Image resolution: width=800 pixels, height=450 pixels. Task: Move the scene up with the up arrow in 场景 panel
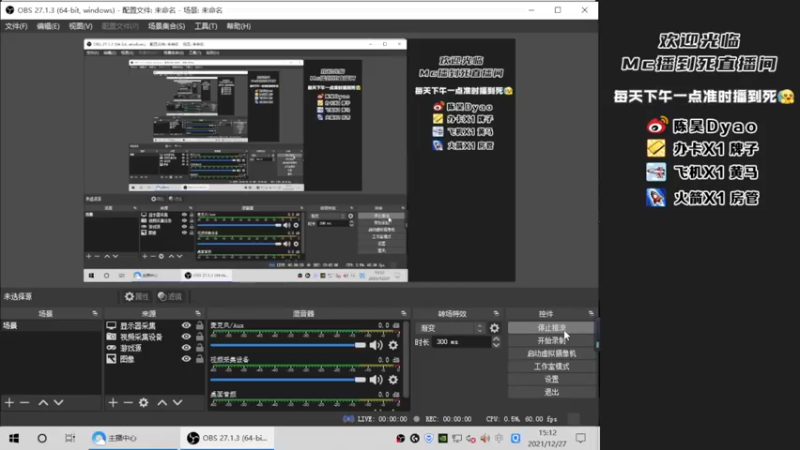click(x=43, y=403)
